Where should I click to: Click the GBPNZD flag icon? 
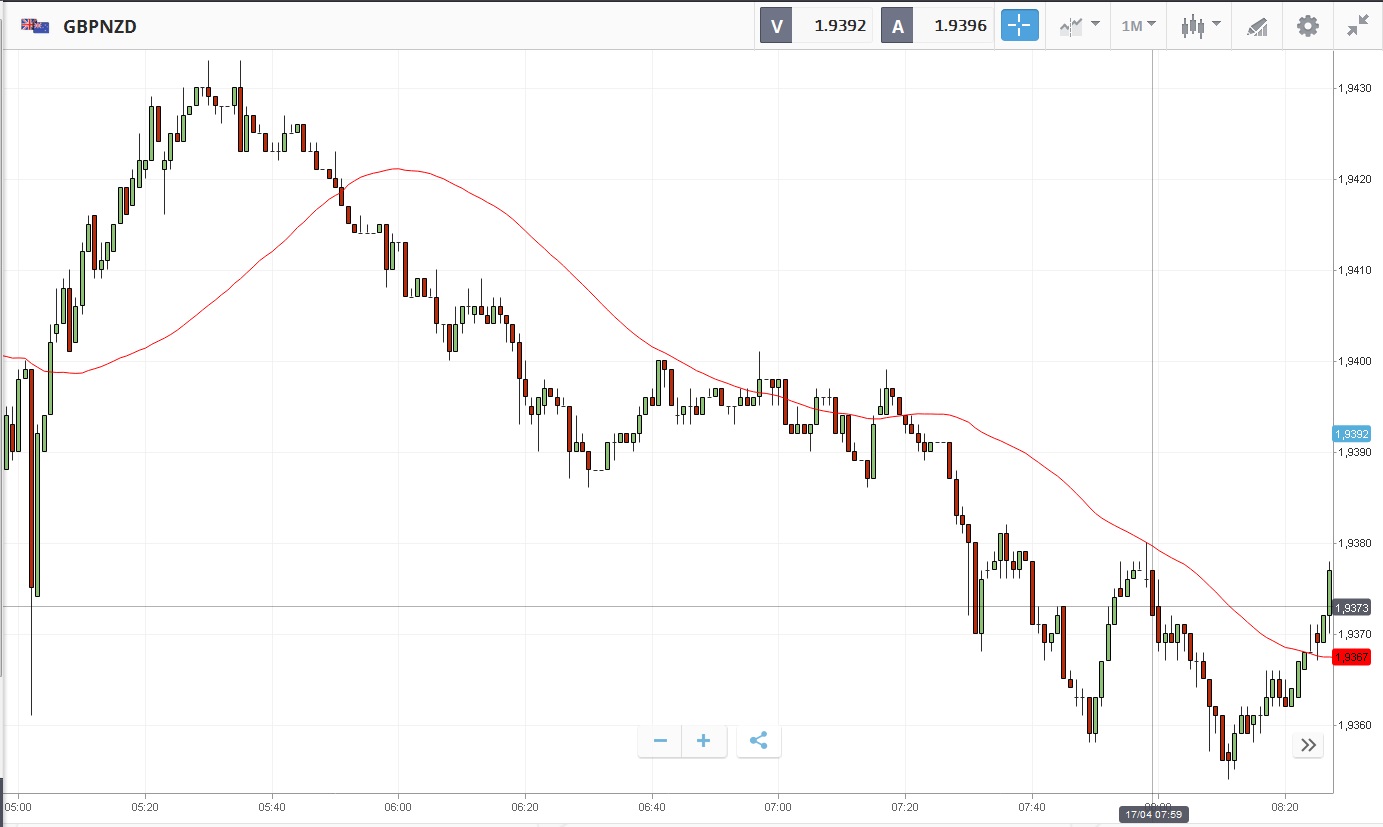pyautogui.click(x=36, y=26)
